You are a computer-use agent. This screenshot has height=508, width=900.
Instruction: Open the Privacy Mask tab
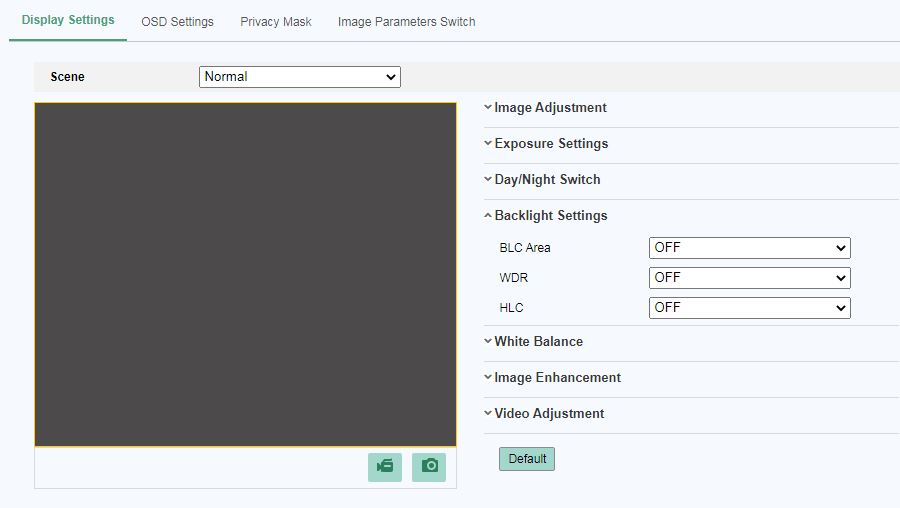[x=276, y=21]
